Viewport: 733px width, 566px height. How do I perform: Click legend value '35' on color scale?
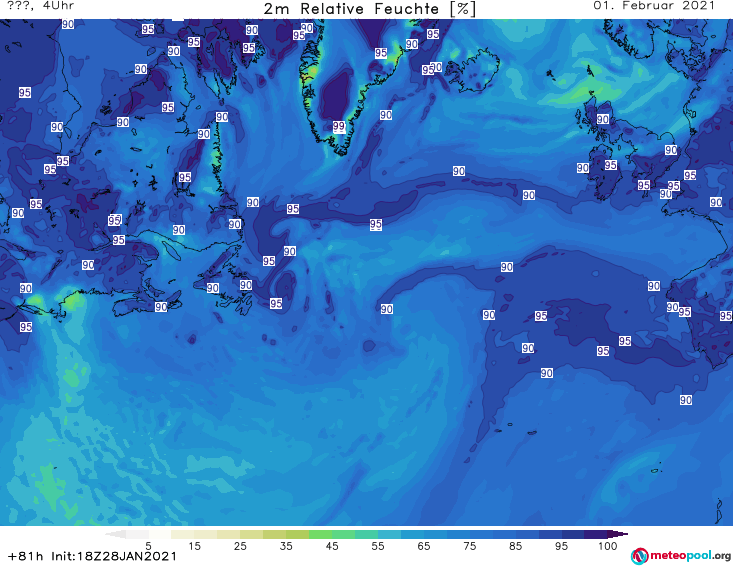(286, 546)
